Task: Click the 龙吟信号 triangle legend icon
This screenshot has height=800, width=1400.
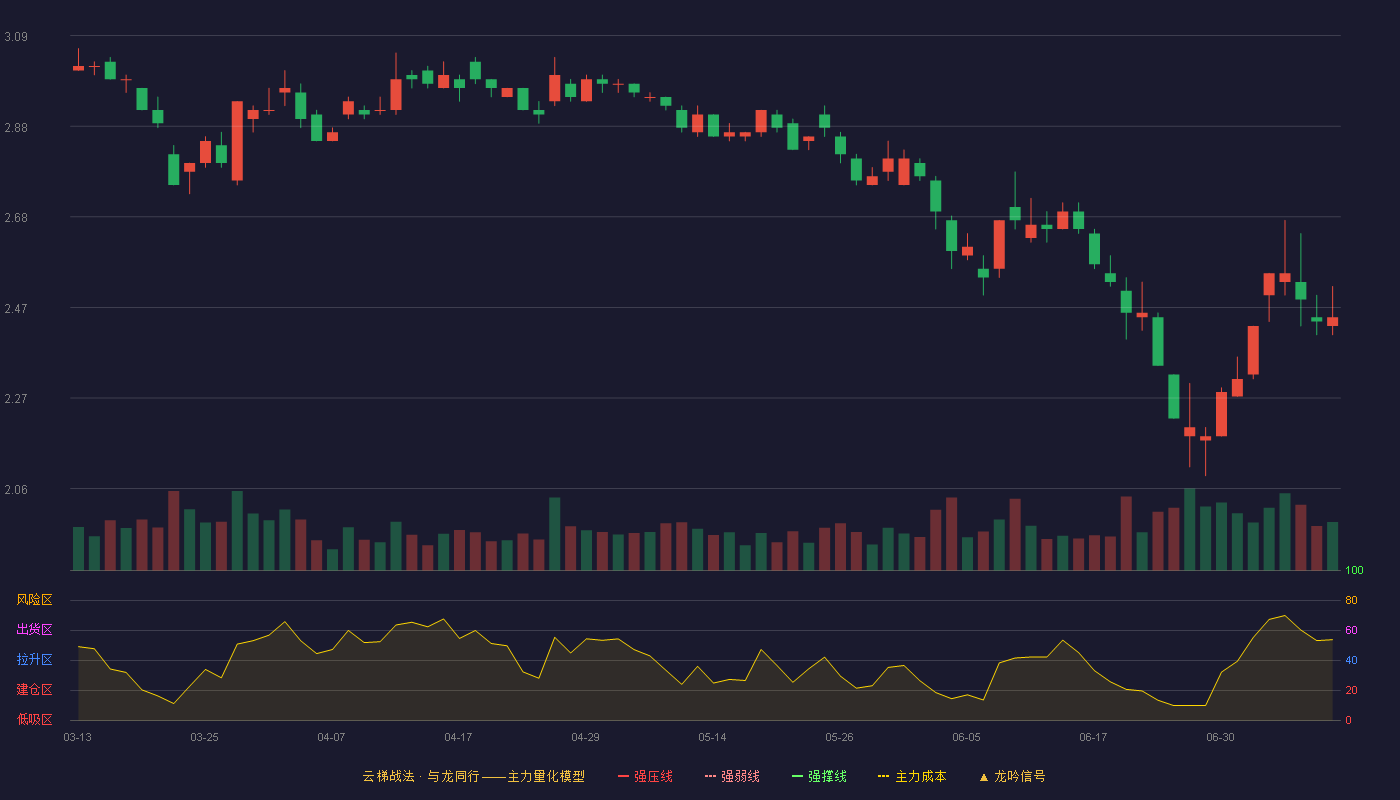Action: [983, 777]
